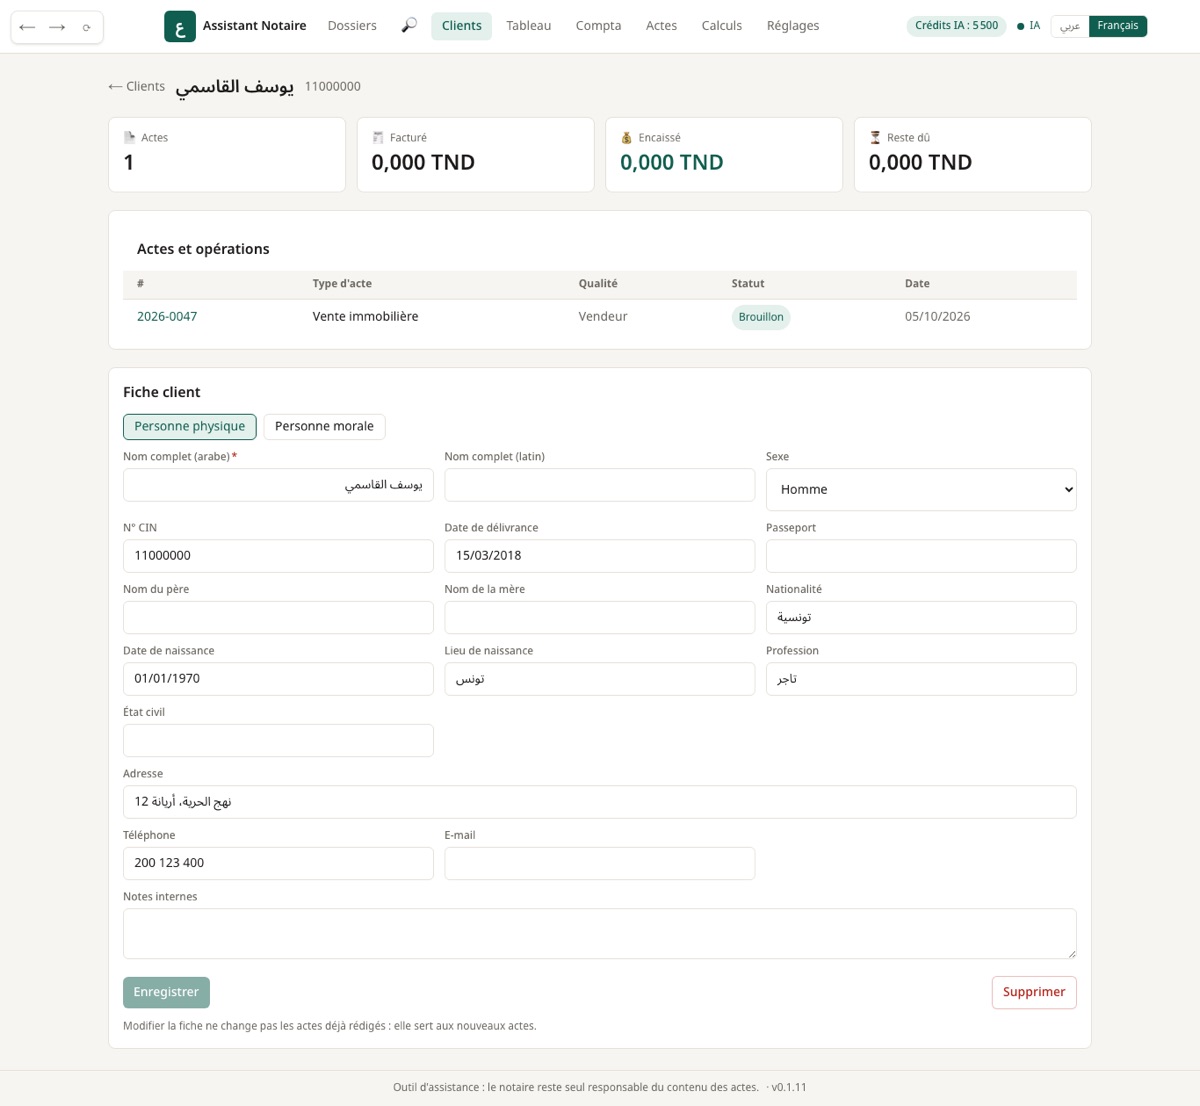Go to the Tableau section
This screenshot has width=1200, height=1106.
[x=529, y=26]
